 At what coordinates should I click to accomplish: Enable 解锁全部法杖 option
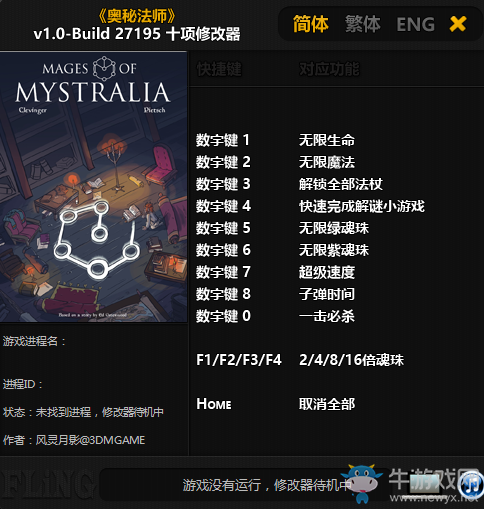pos(341,184)
